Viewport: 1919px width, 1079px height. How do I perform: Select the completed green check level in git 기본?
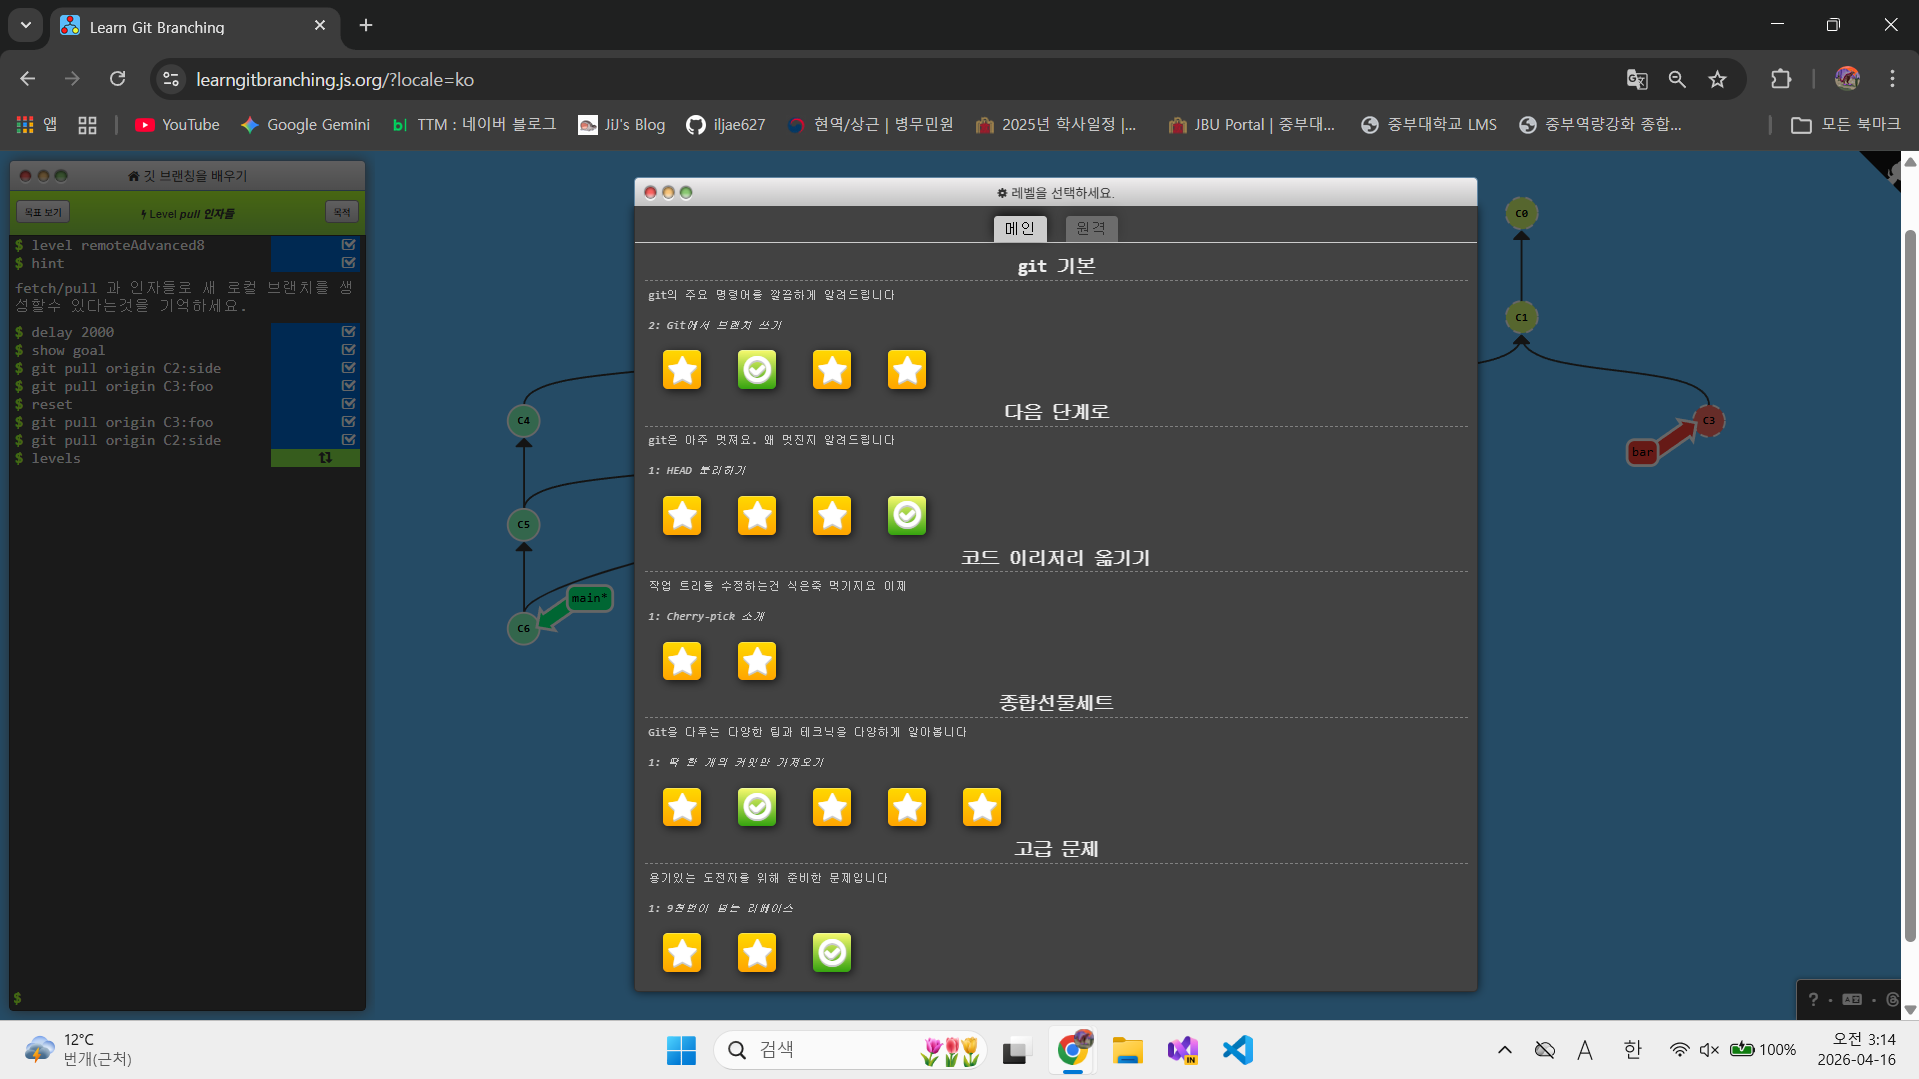(x=757, y=370)
